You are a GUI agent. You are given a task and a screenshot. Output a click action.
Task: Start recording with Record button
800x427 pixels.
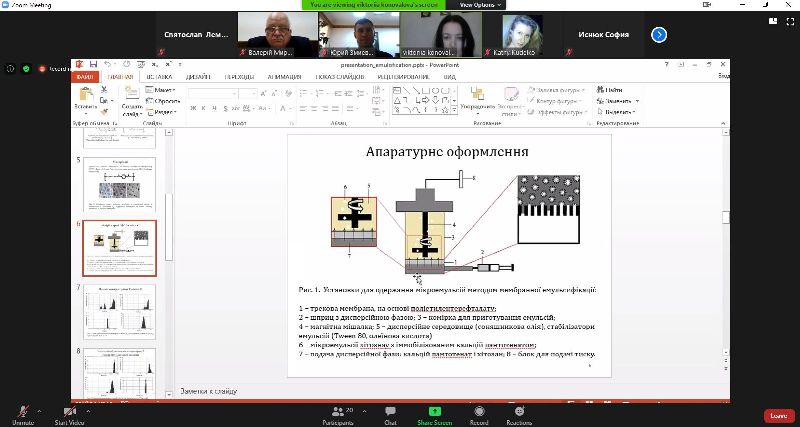coord(479,411)
